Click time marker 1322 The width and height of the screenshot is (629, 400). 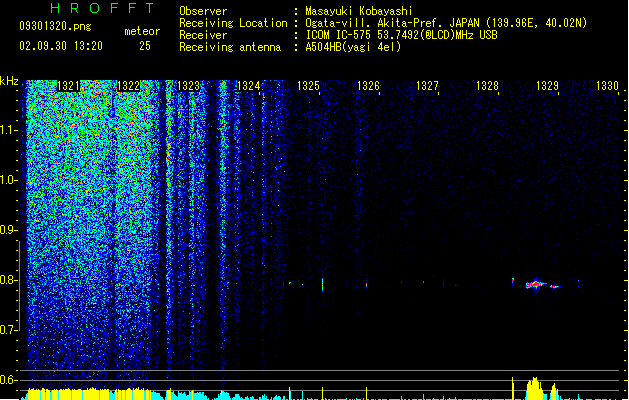[x=128, y=86]
